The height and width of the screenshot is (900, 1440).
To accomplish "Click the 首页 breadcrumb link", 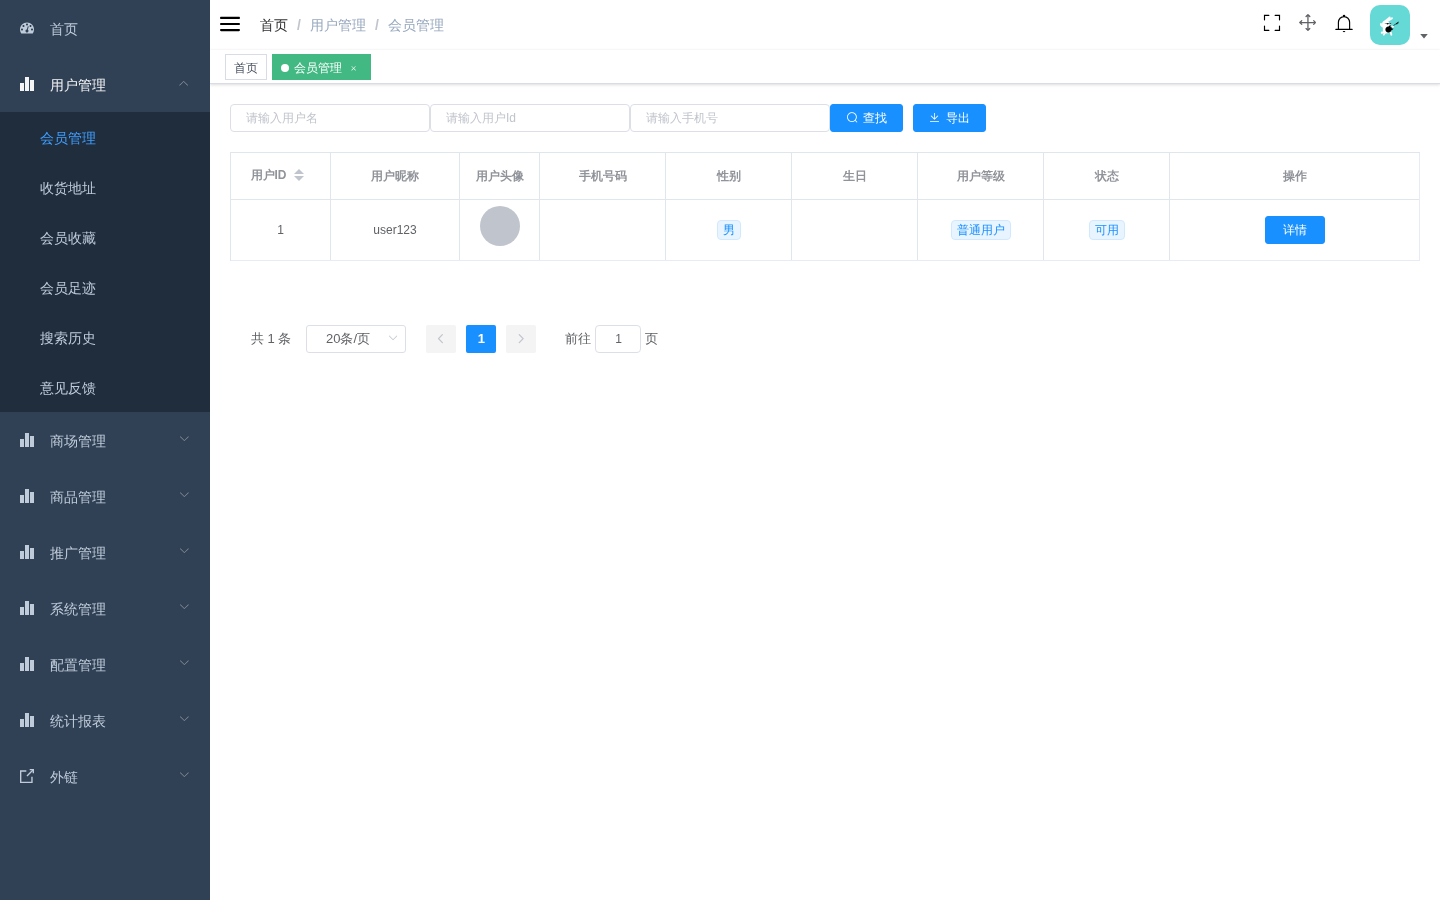I will tap(274, 25).
